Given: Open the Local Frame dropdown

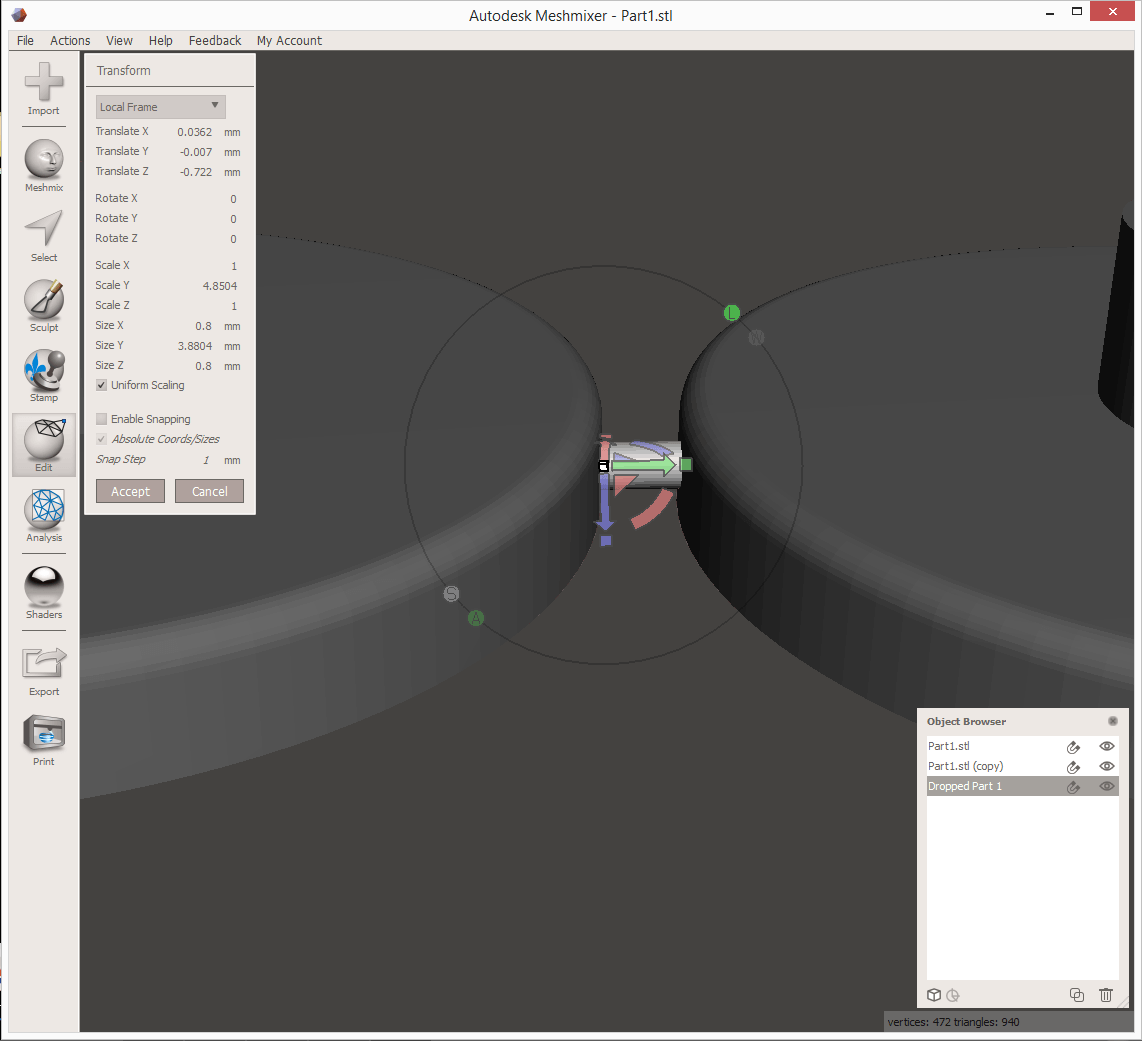Looking at the screenshot, I should coord(161,106).
